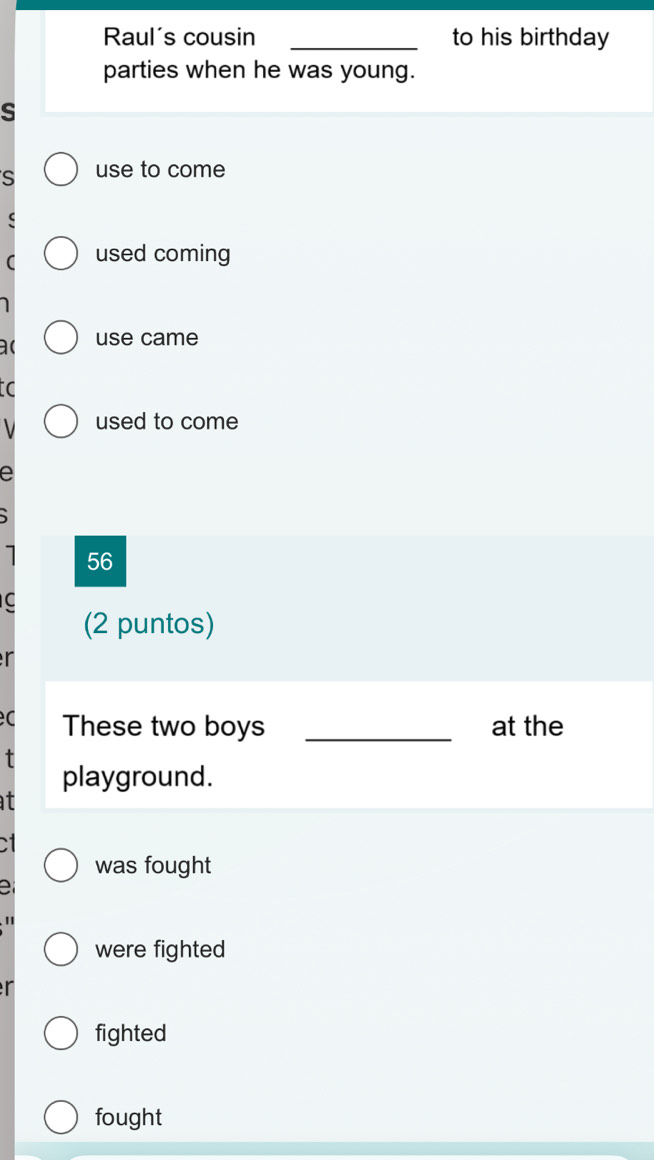
Task: Choose the 'were fighted' option
Action: point(61,949)
